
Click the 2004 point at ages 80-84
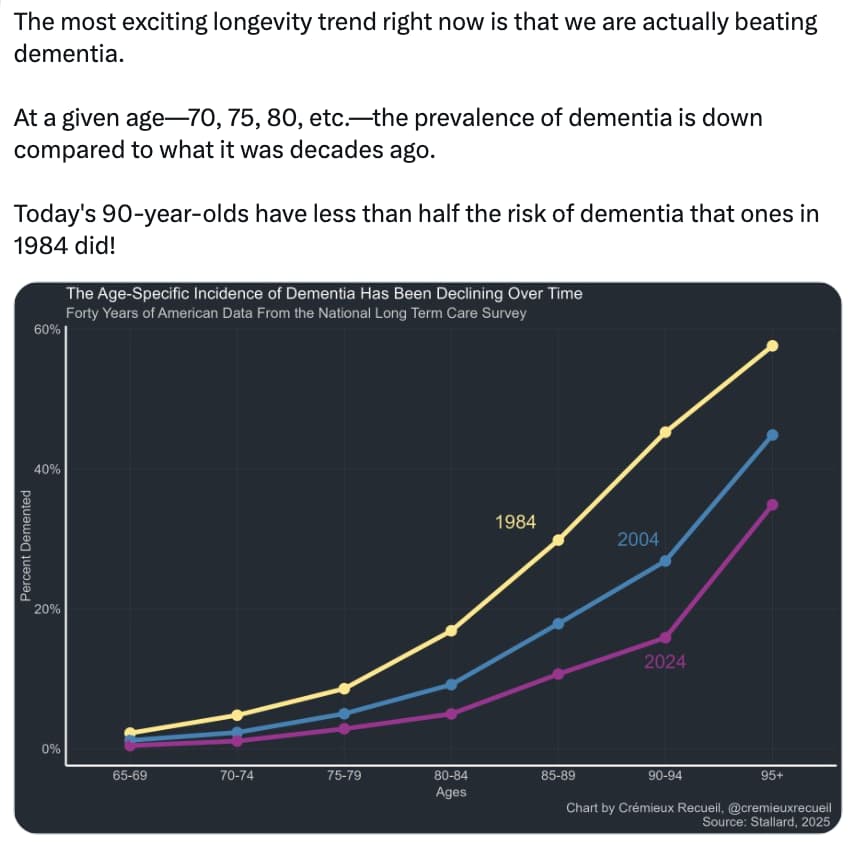click(x=451, y=684)
